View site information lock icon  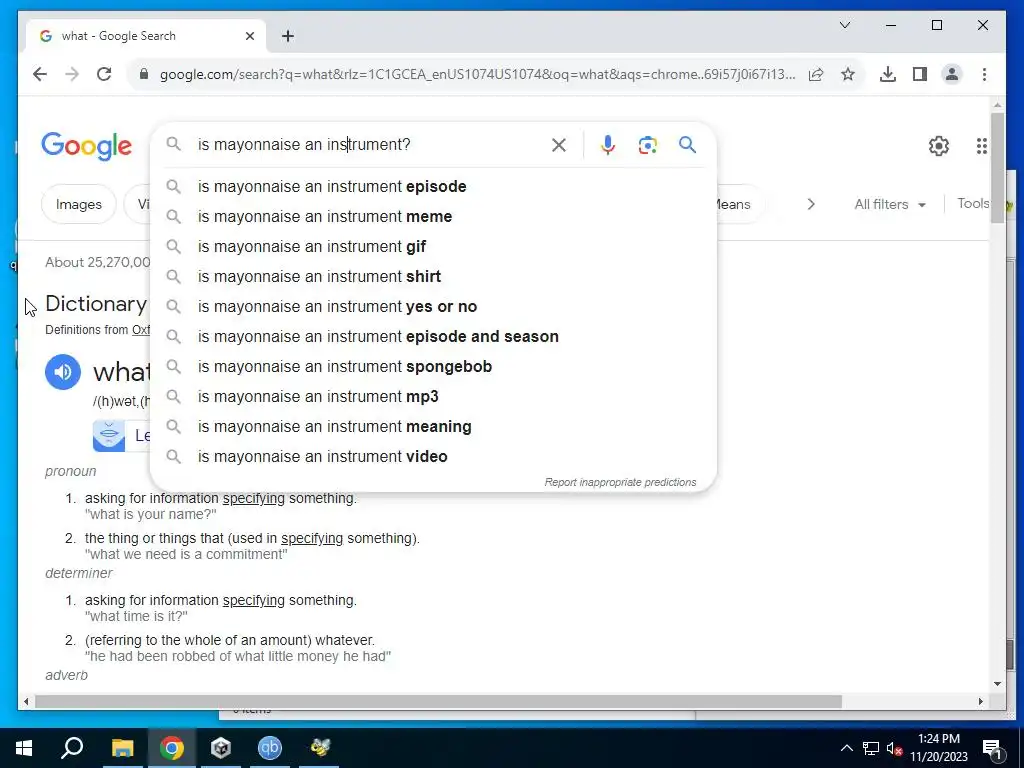[144, 74]
